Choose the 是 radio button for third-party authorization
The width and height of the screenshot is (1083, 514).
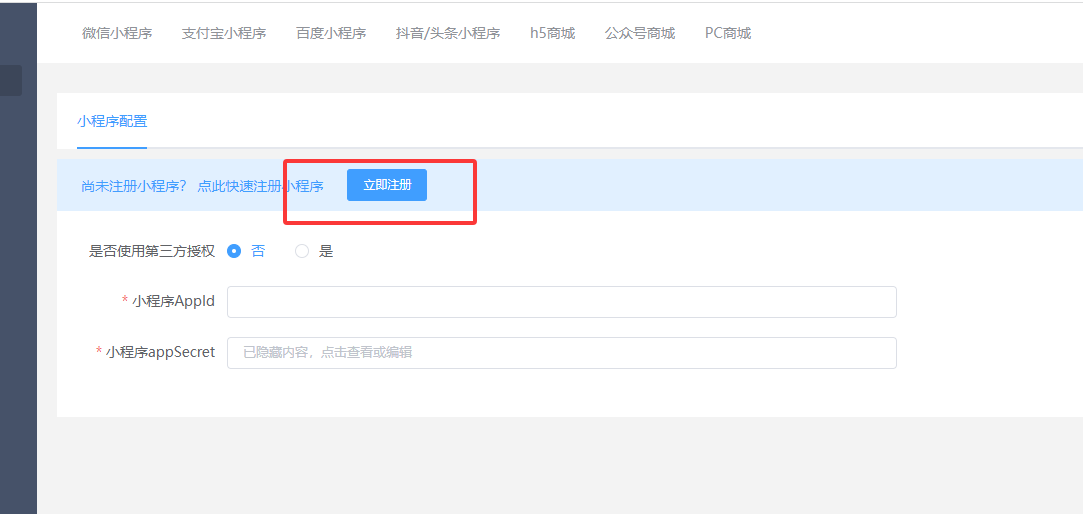302,251
